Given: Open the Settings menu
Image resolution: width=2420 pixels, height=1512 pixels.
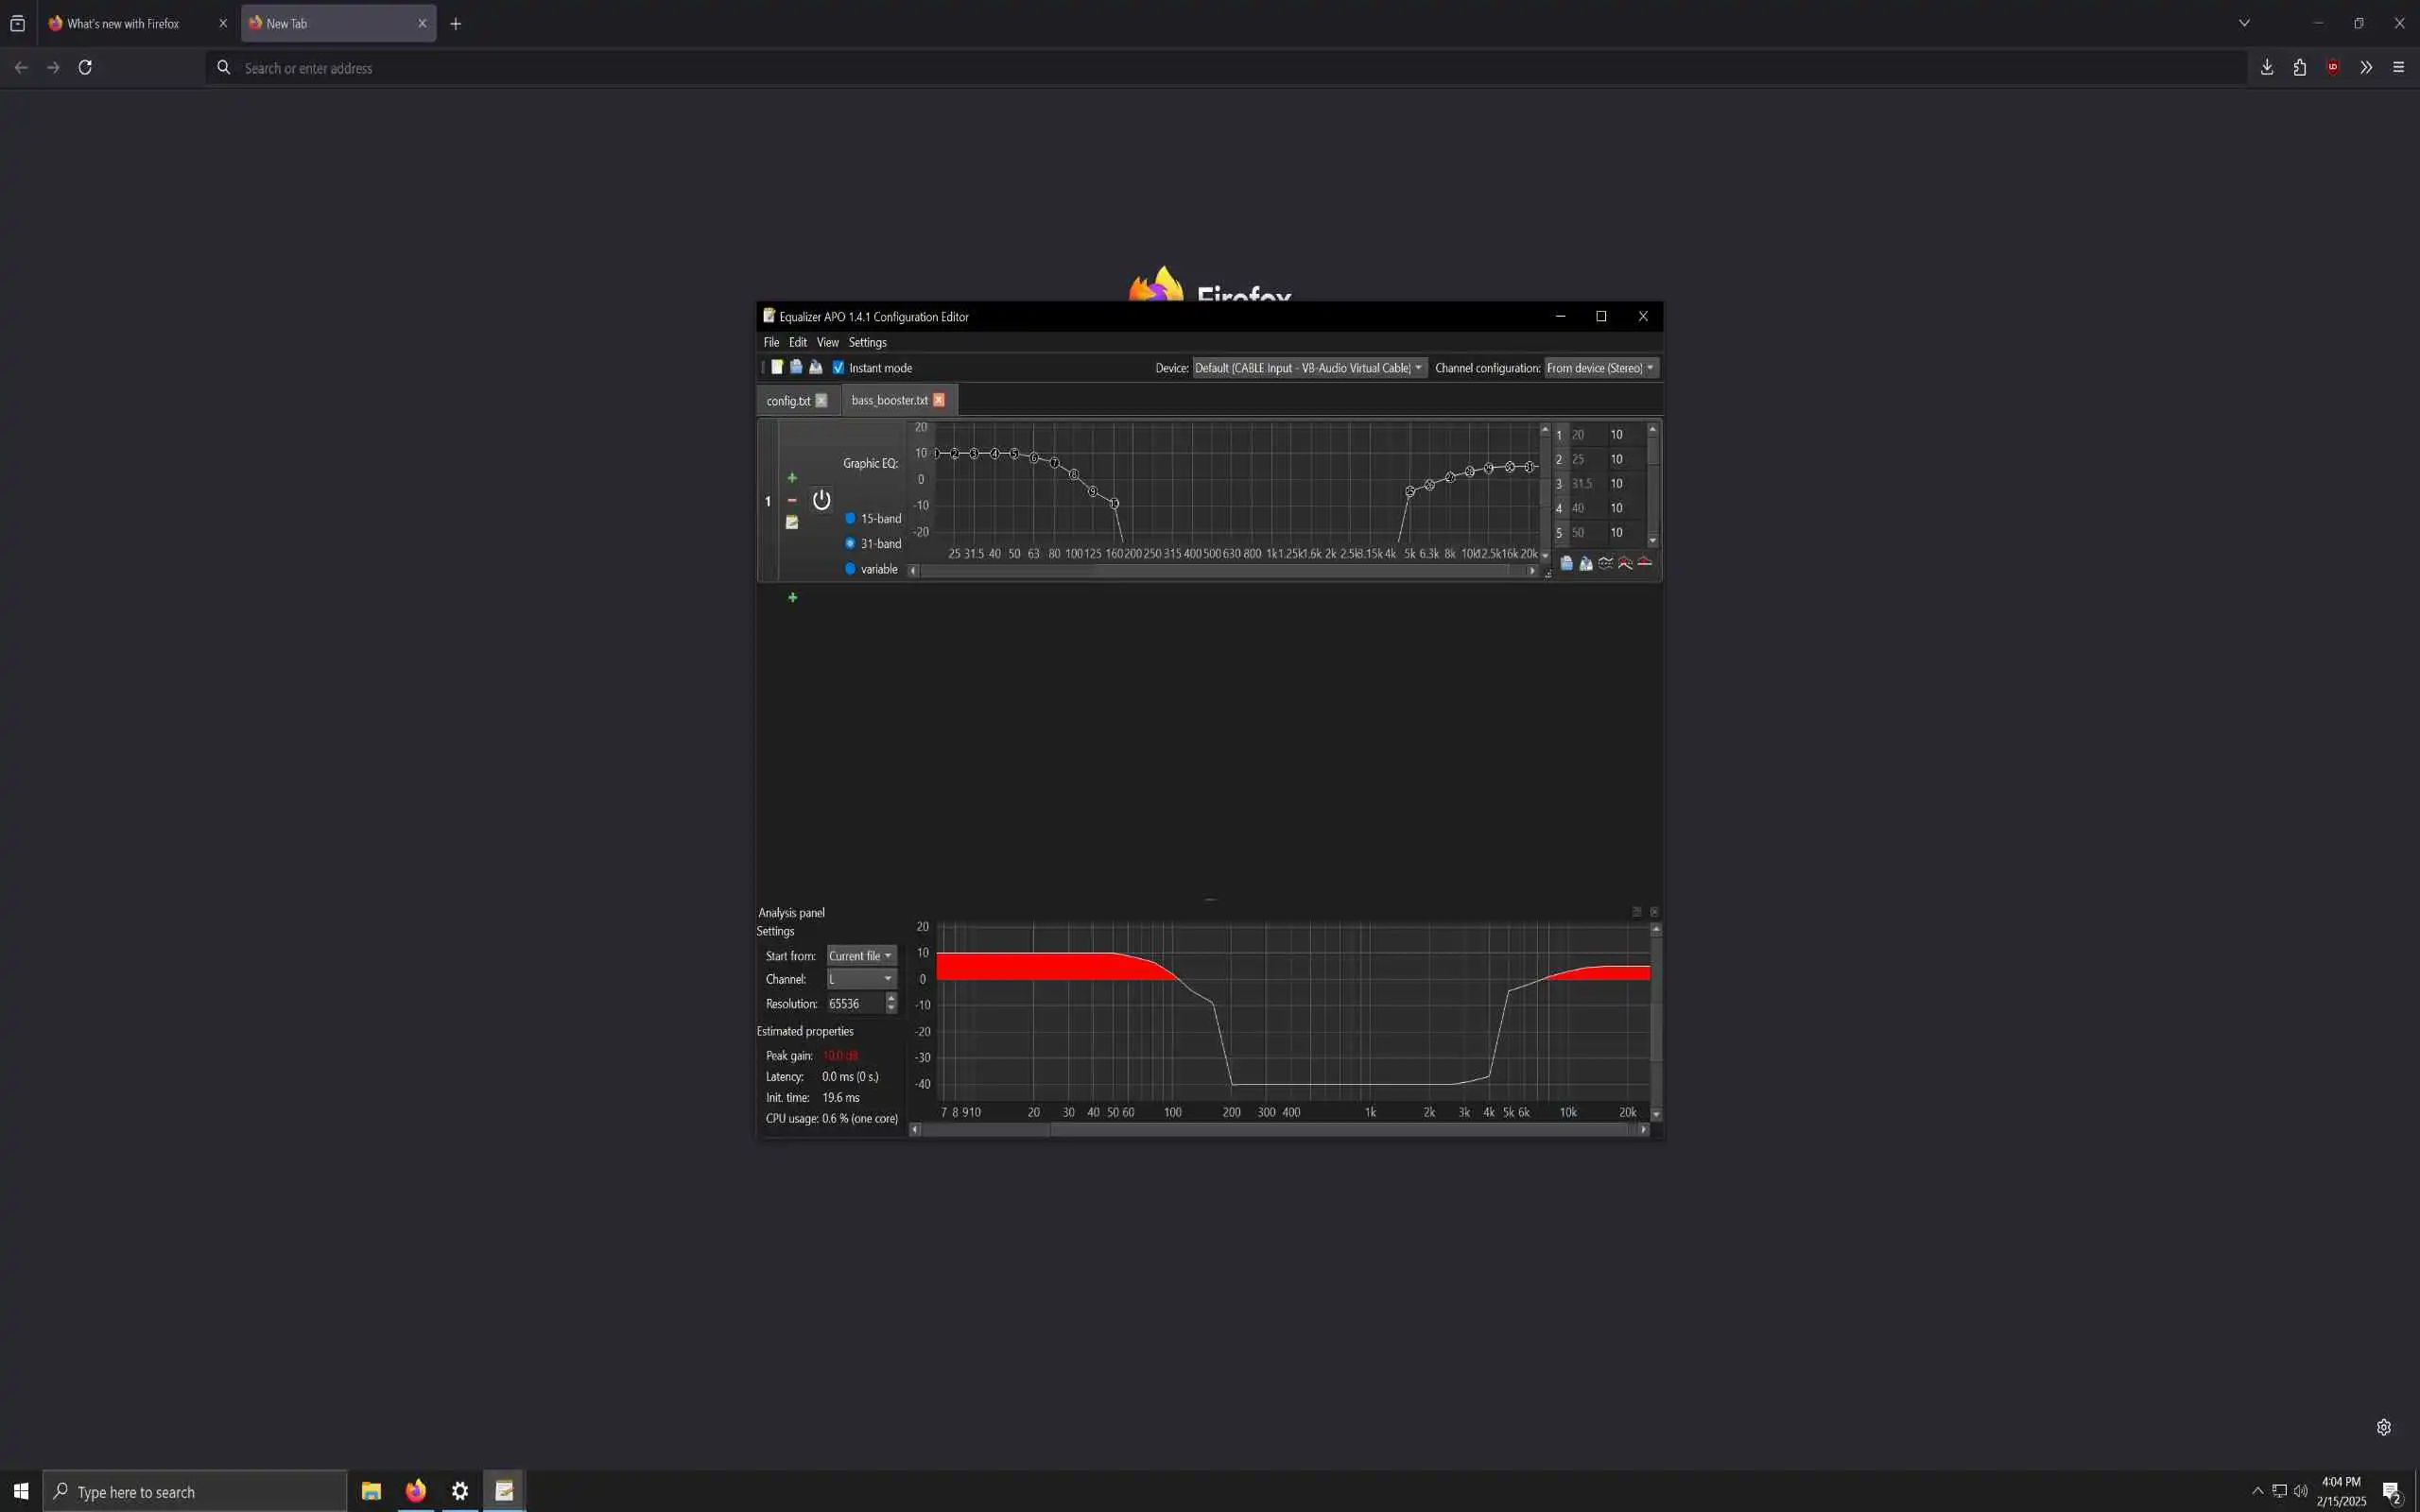Looking at the screenshot, I should pos(867,342).
